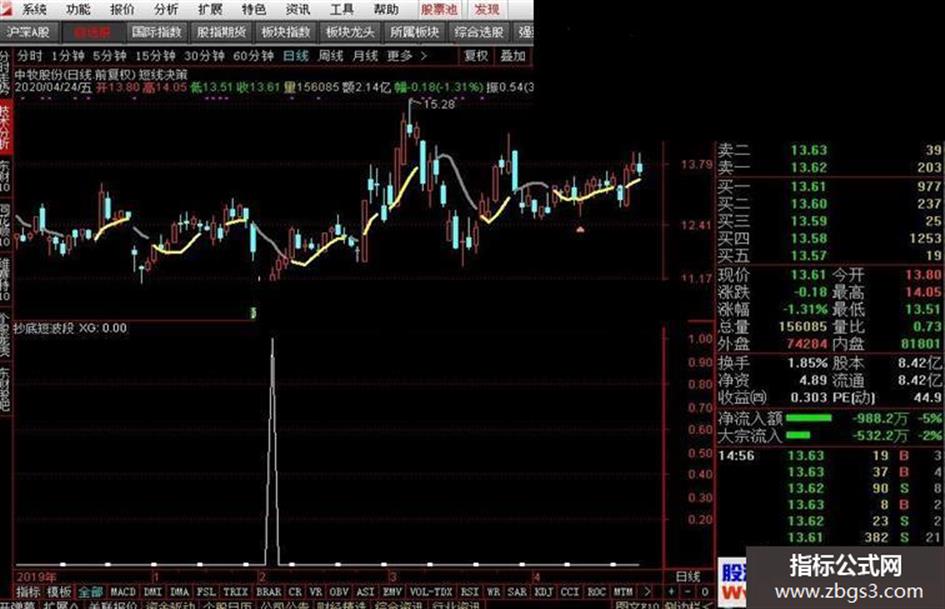Click the 14:56 tick trade row
945x609 pixels.
click(829, 456)
